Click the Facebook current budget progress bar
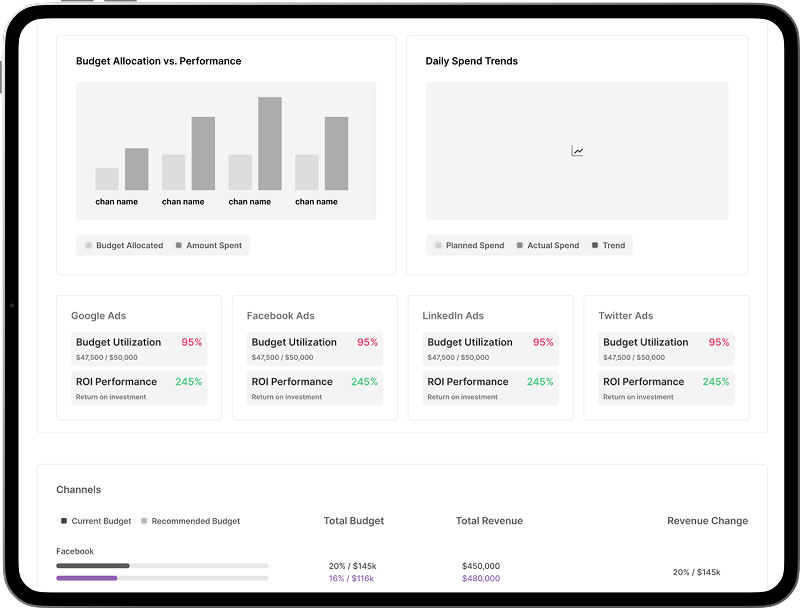Image resolution: width=800 pixels, height=608 pixels. point(162,566)
